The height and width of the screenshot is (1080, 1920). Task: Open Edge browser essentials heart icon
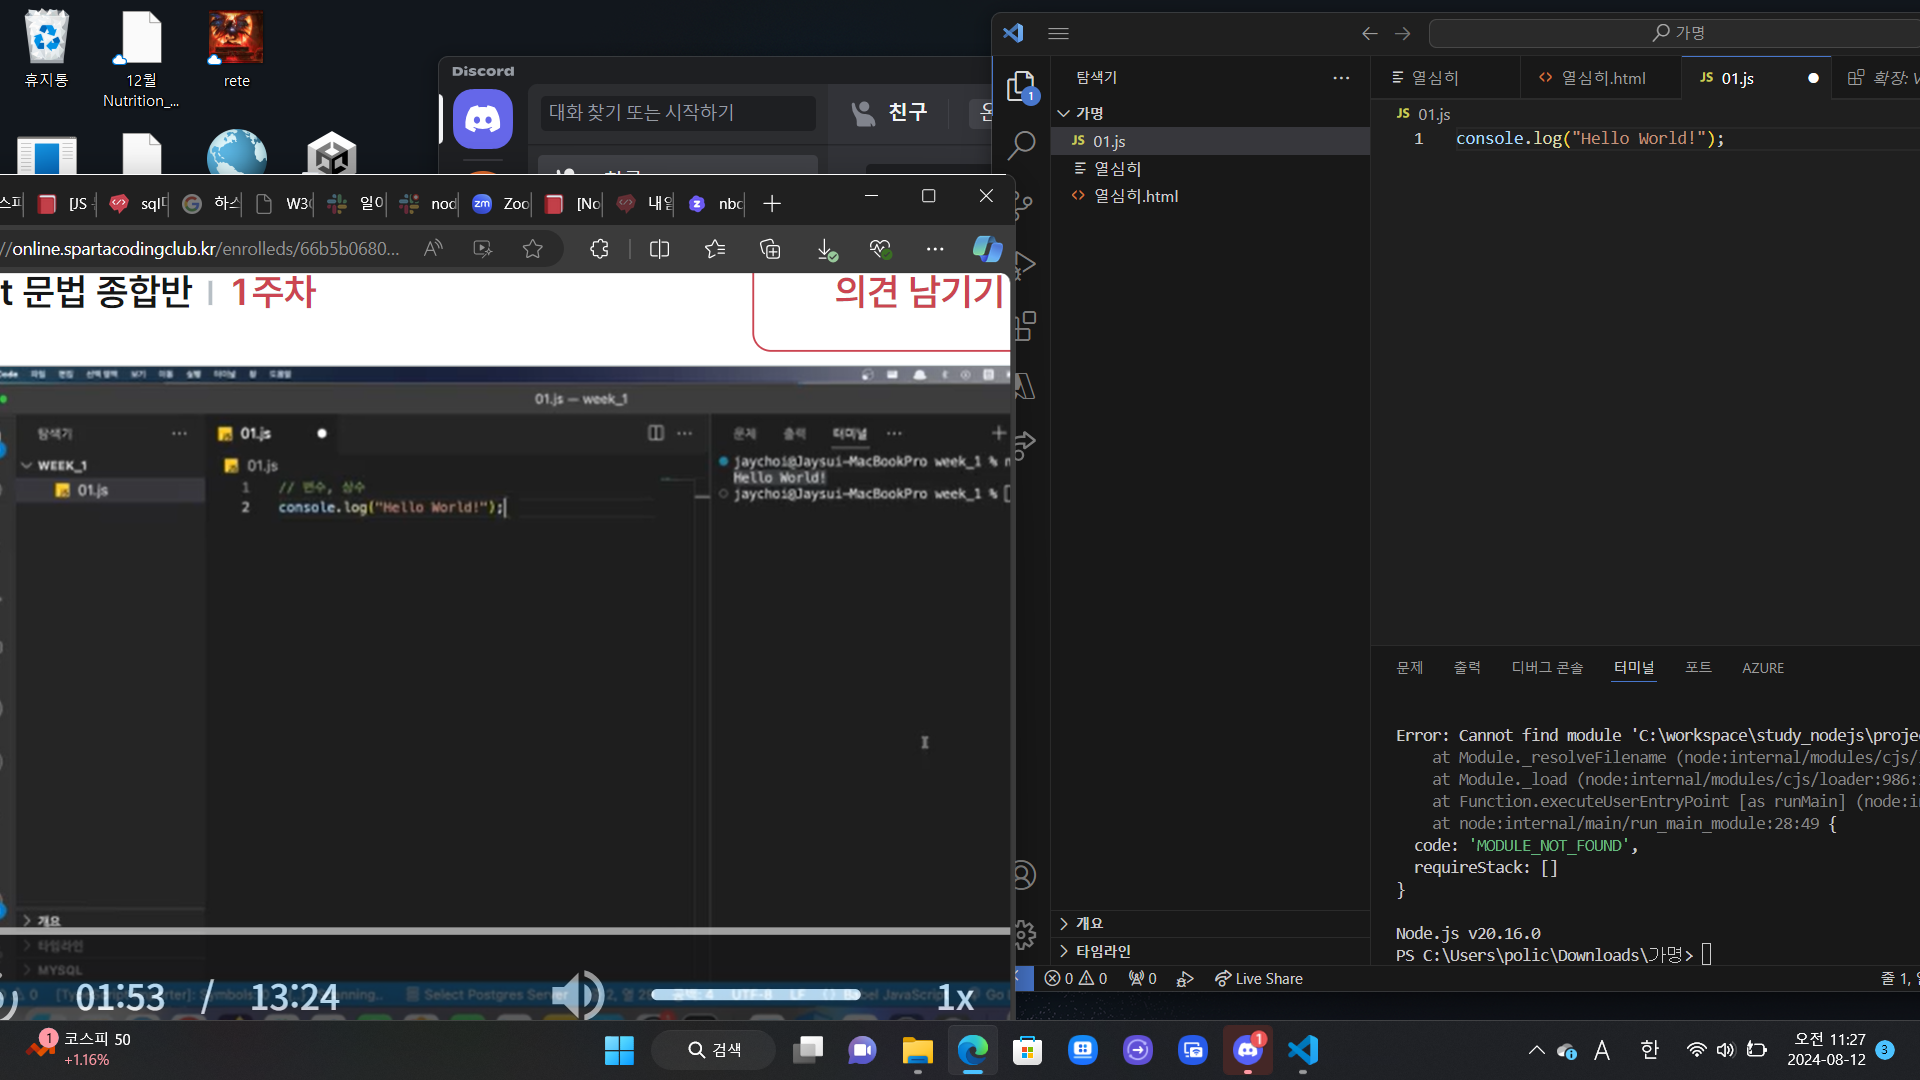click(x=880, y=249)
